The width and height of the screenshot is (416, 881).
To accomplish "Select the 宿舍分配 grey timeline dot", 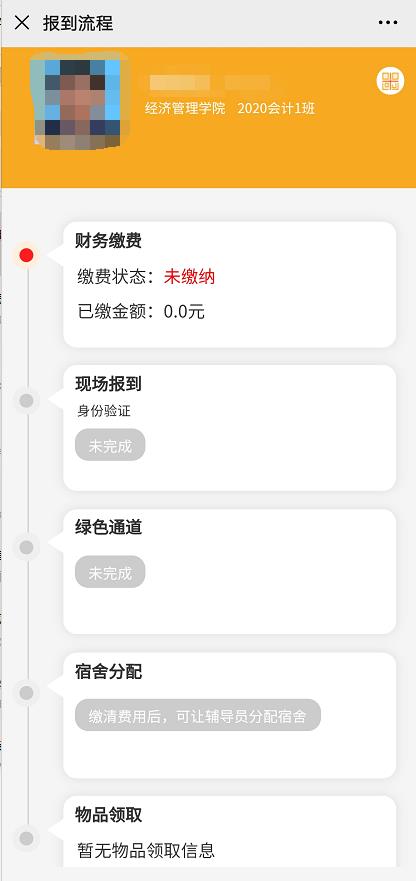I will click(x=26, y=693).
